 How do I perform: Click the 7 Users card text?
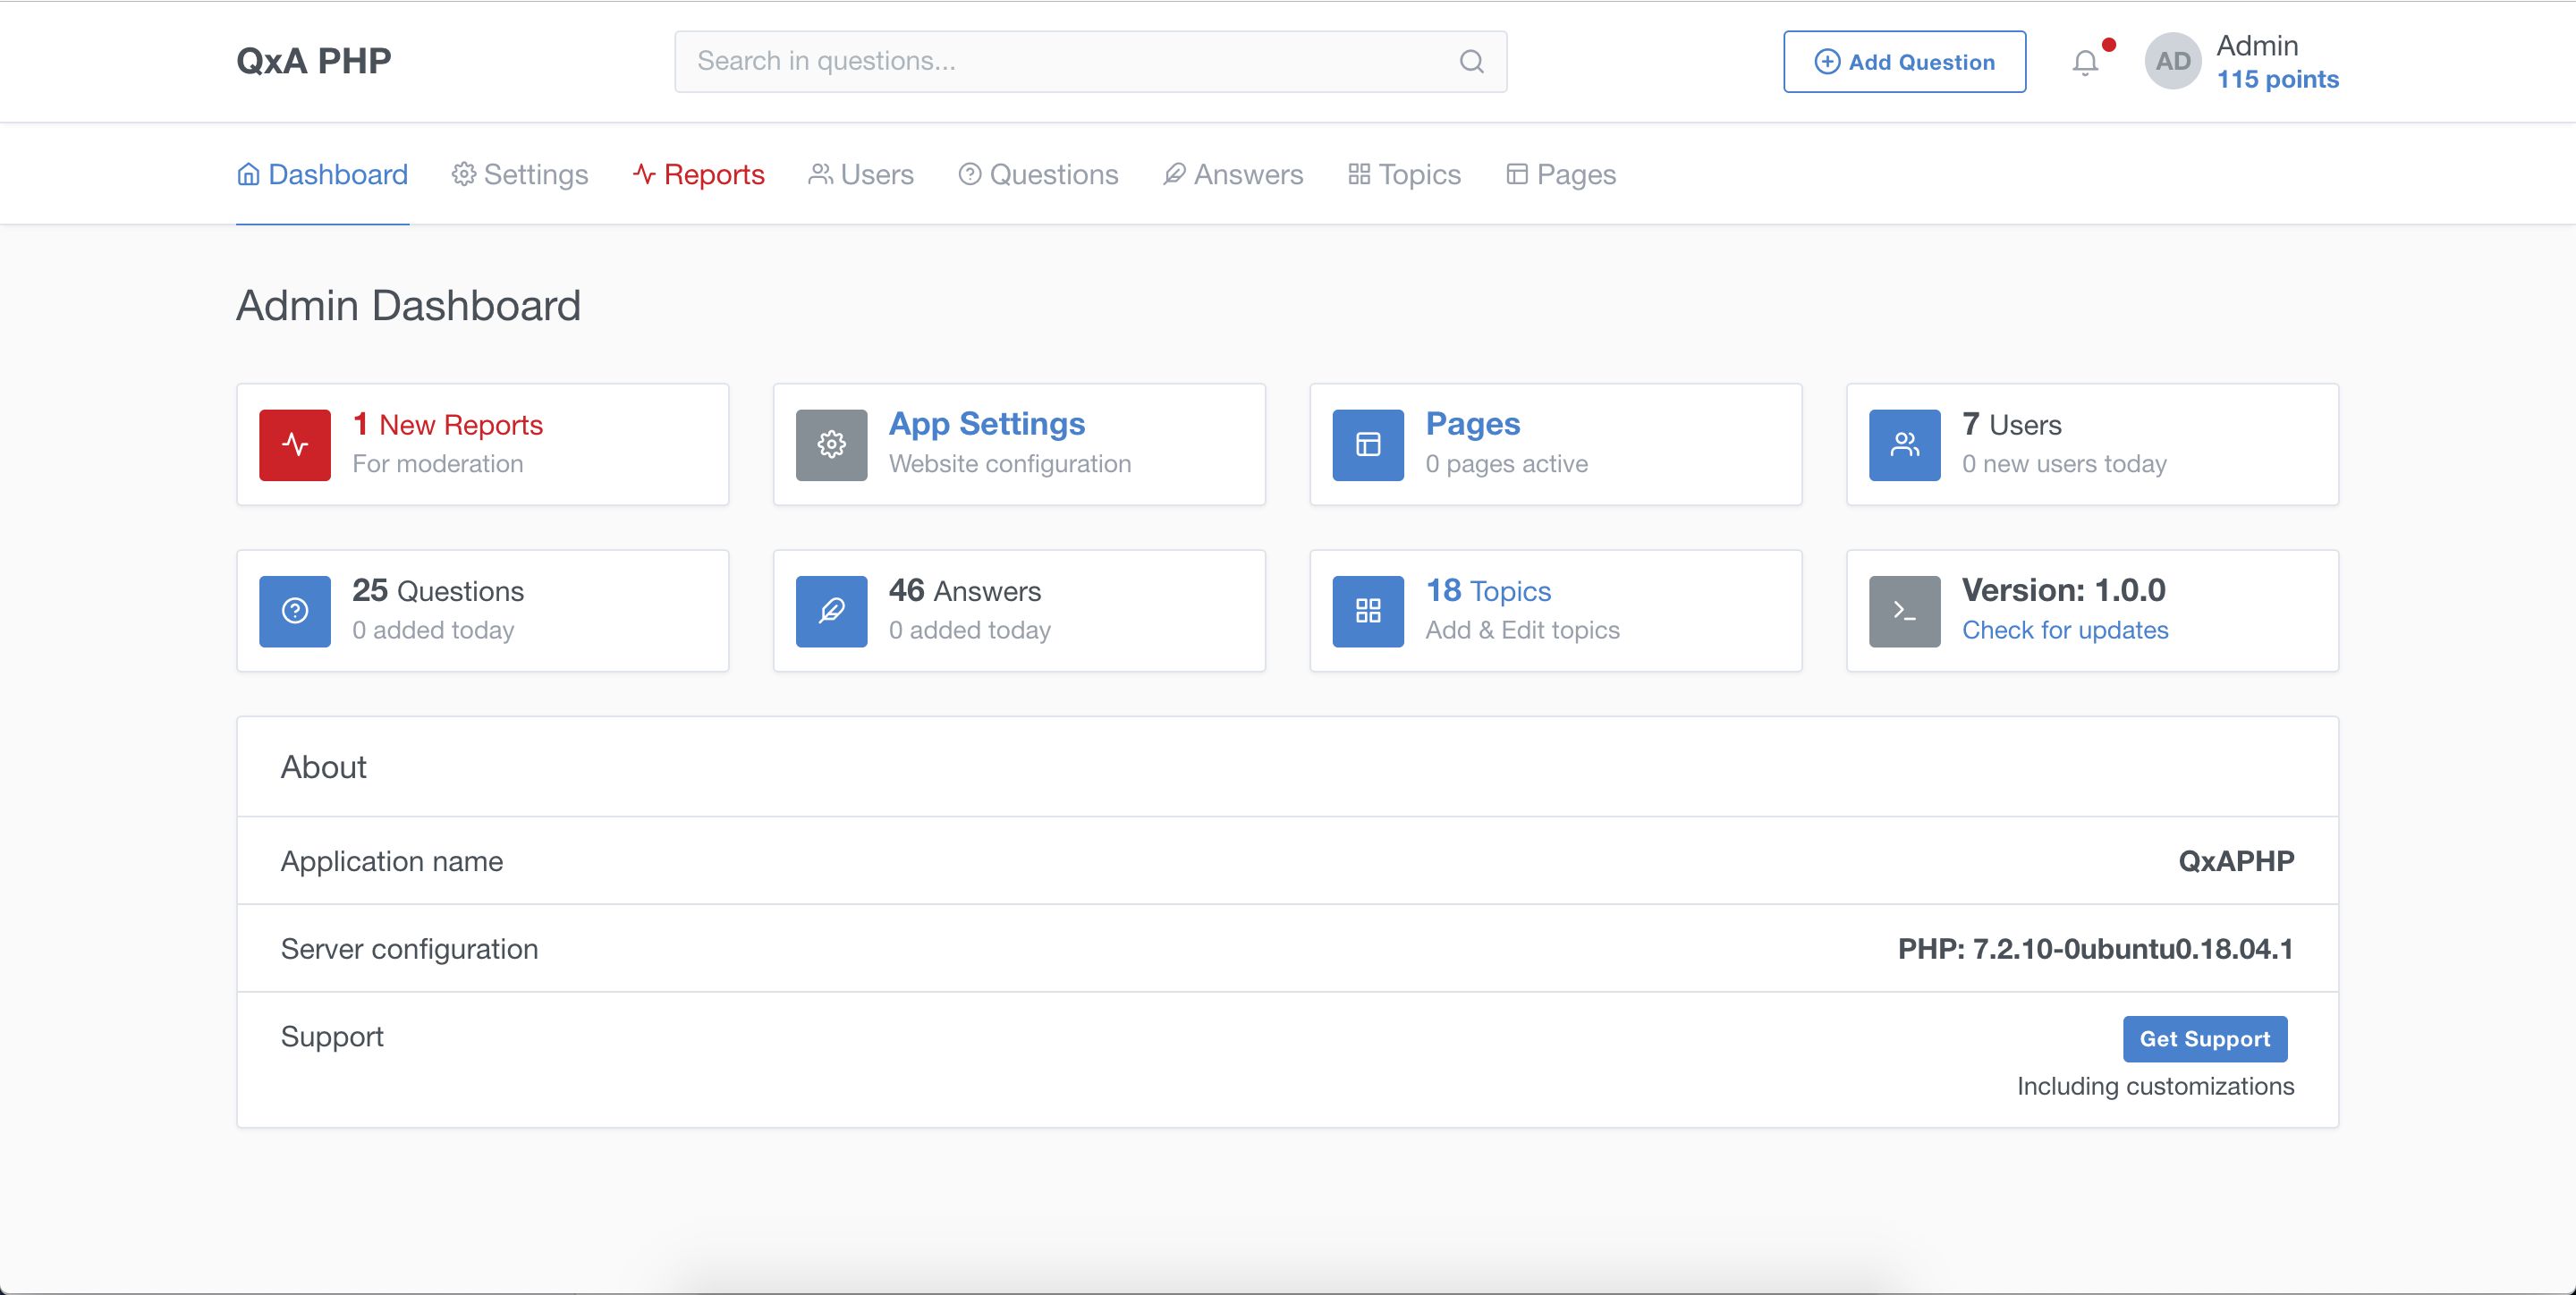click(2011, 425)
